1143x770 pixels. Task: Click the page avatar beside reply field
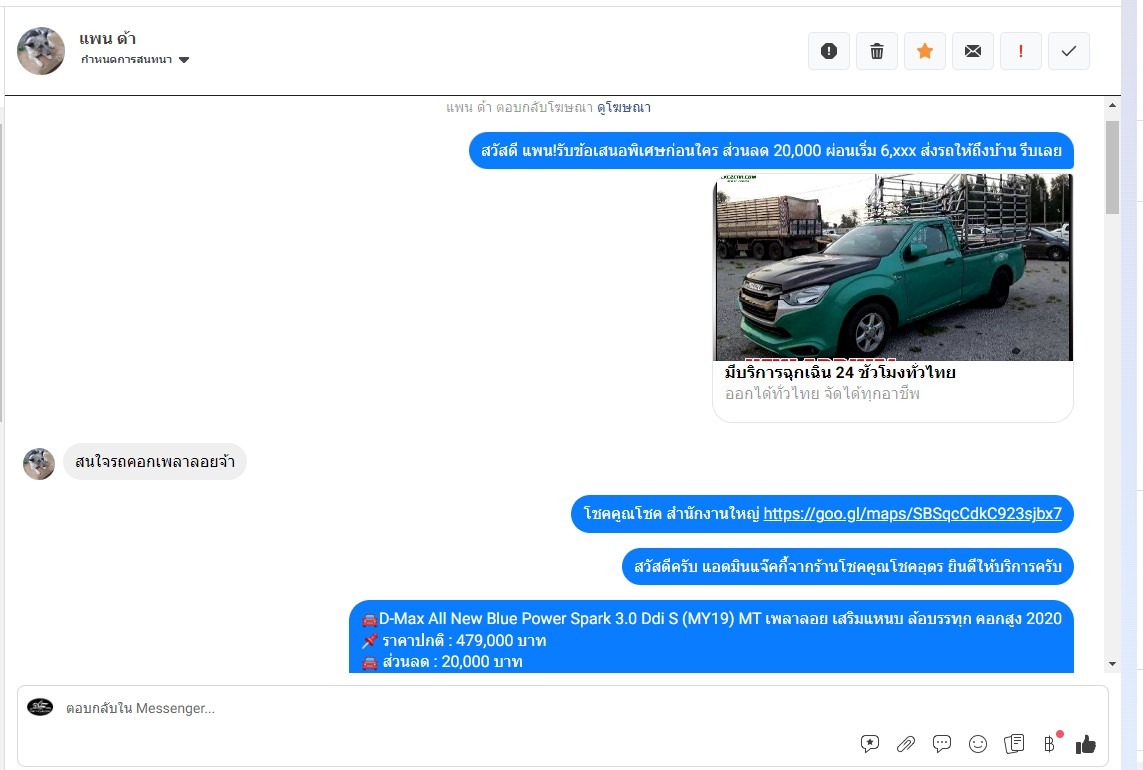[x=40, y=707]
